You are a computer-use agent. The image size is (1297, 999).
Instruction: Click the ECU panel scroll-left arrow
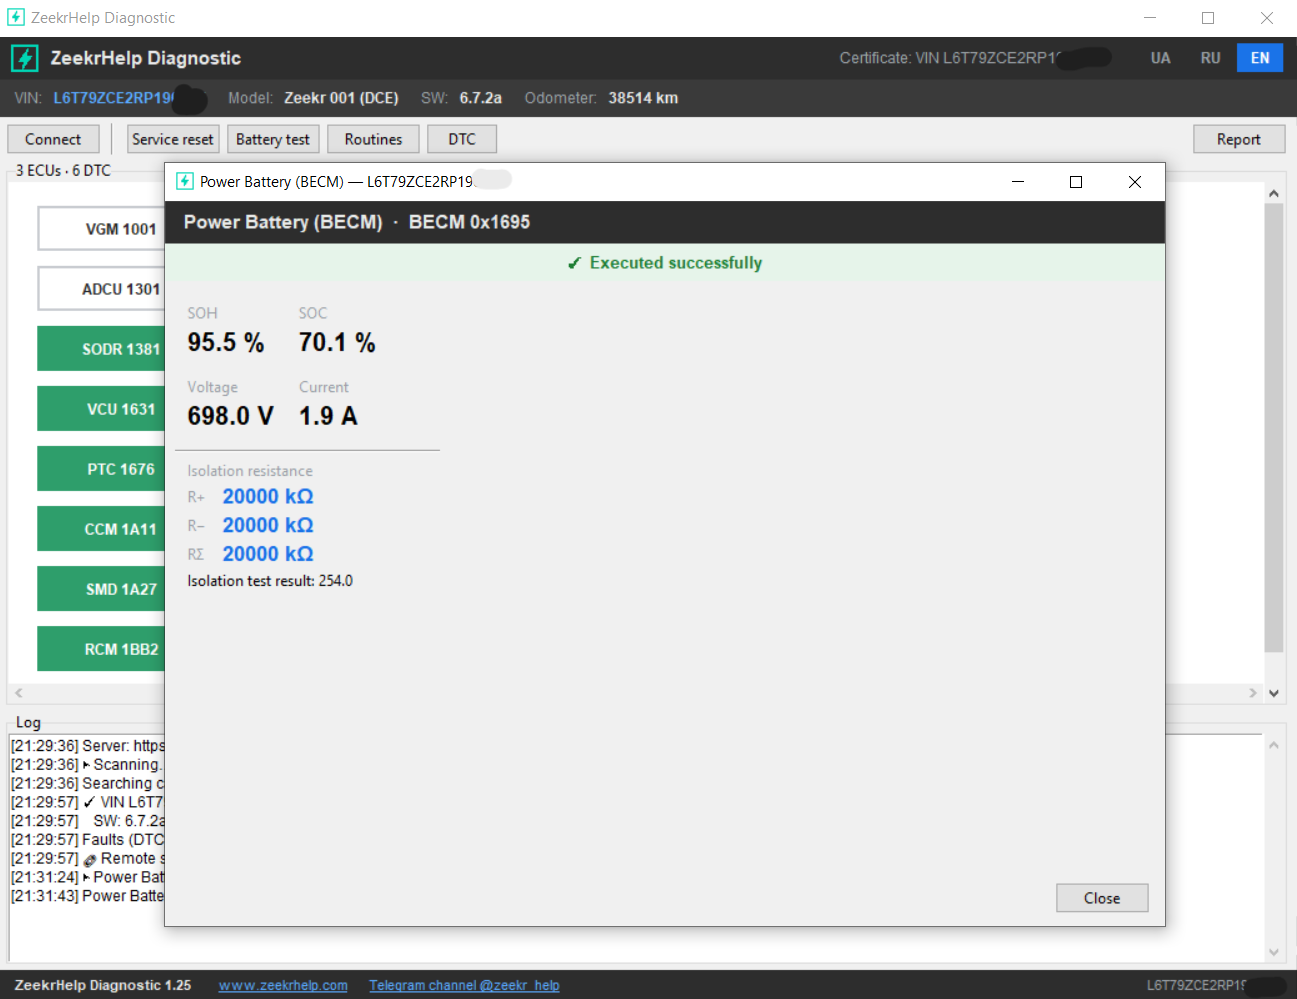[x=18, y=692]
